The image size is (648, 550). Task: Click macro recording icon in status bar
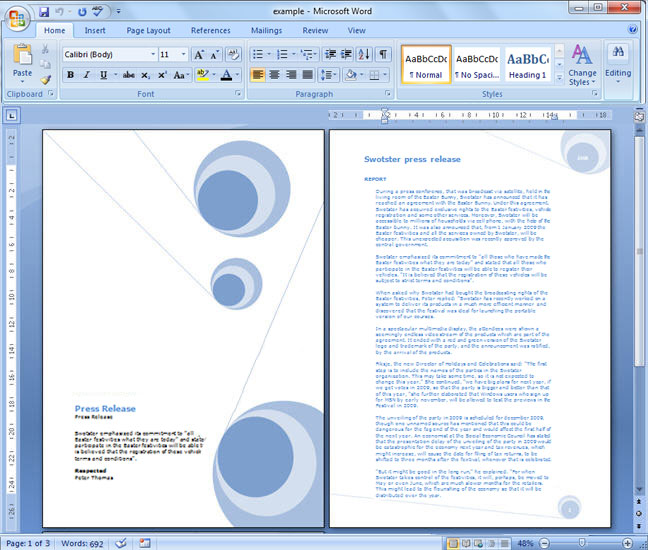pyautogui.click(x=145, y=543)
